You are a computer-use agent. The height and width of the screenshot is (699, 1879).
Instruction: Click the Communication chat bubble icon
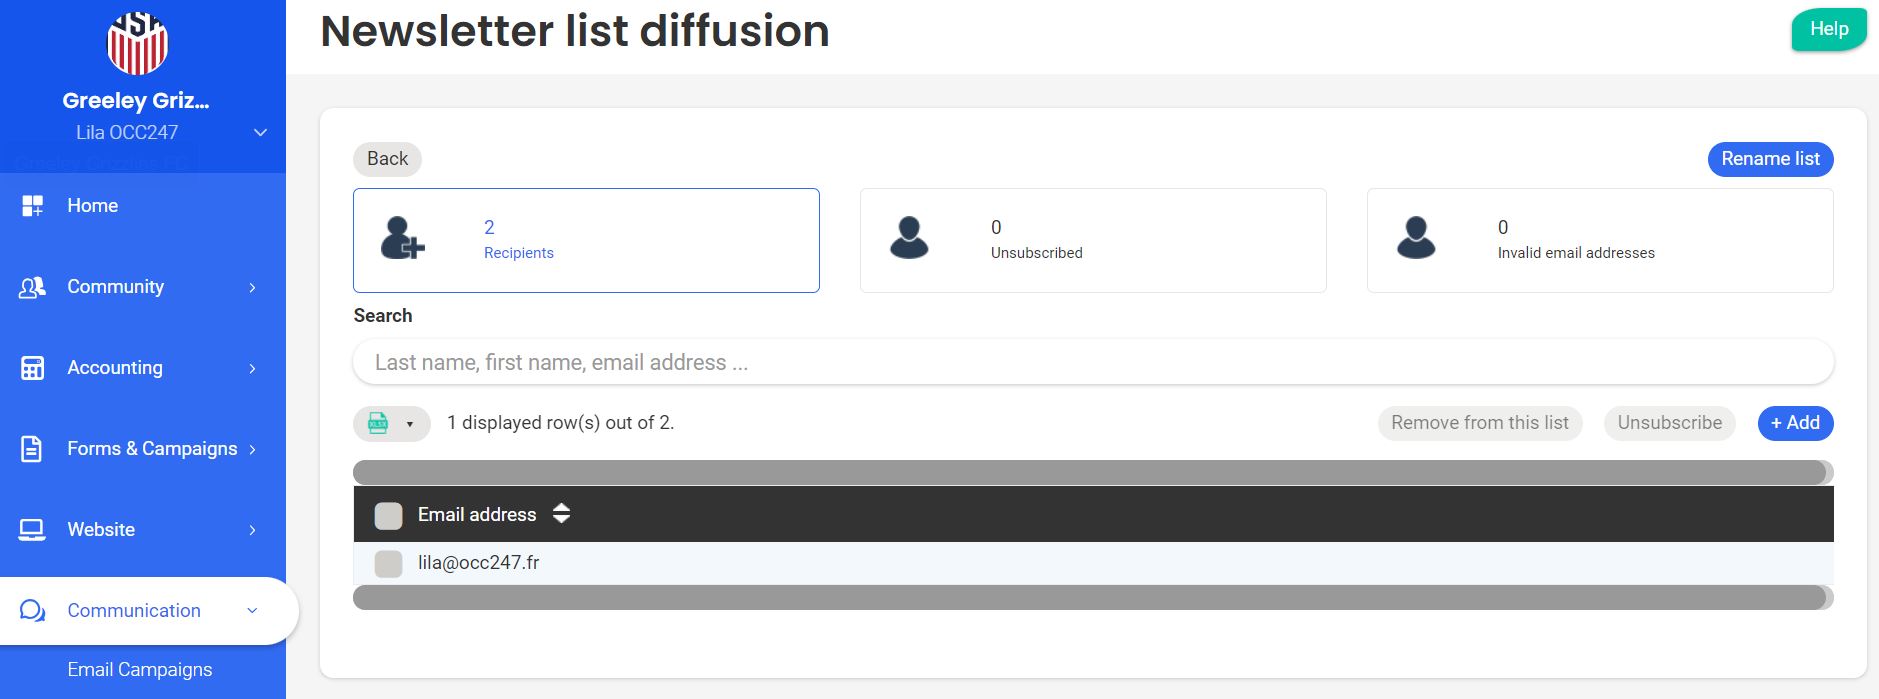click(32, 611)
